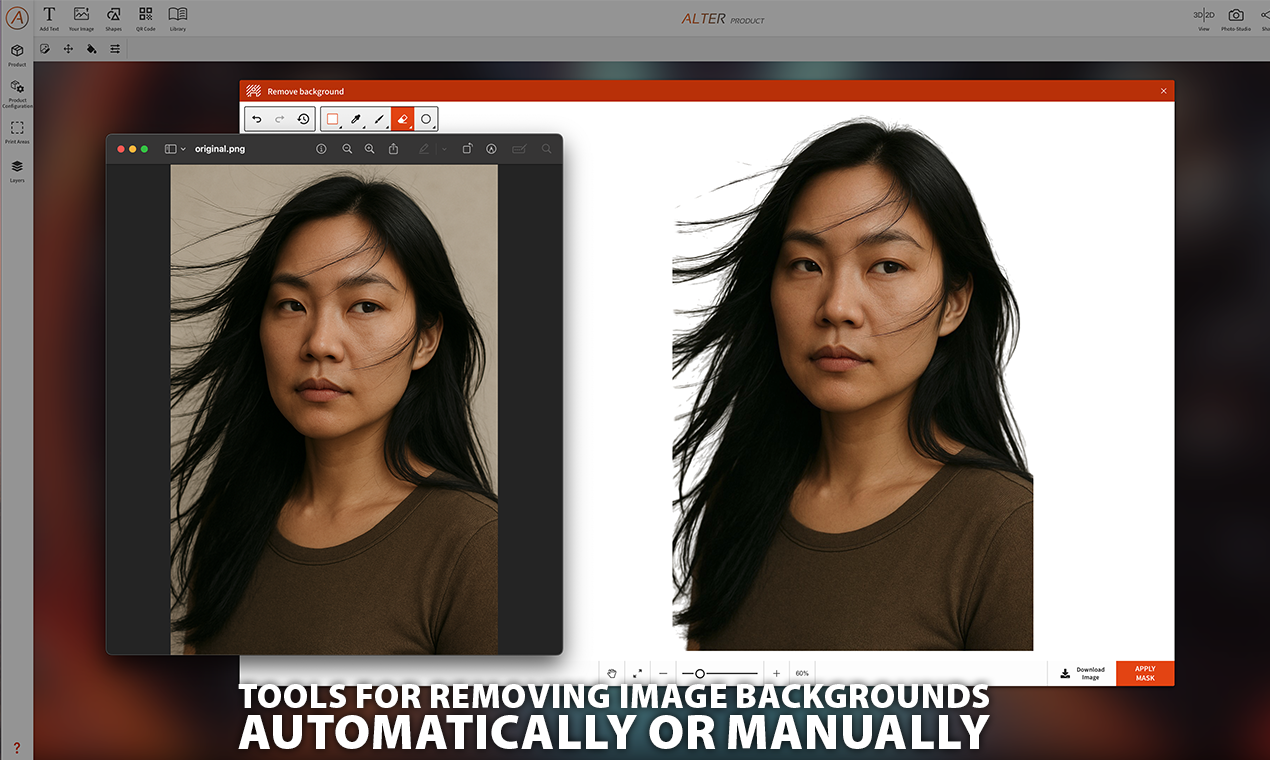The height and width of the screenshot is (760, 1270).
Task: Select the Add Text tool
Action: click(49, 18)
